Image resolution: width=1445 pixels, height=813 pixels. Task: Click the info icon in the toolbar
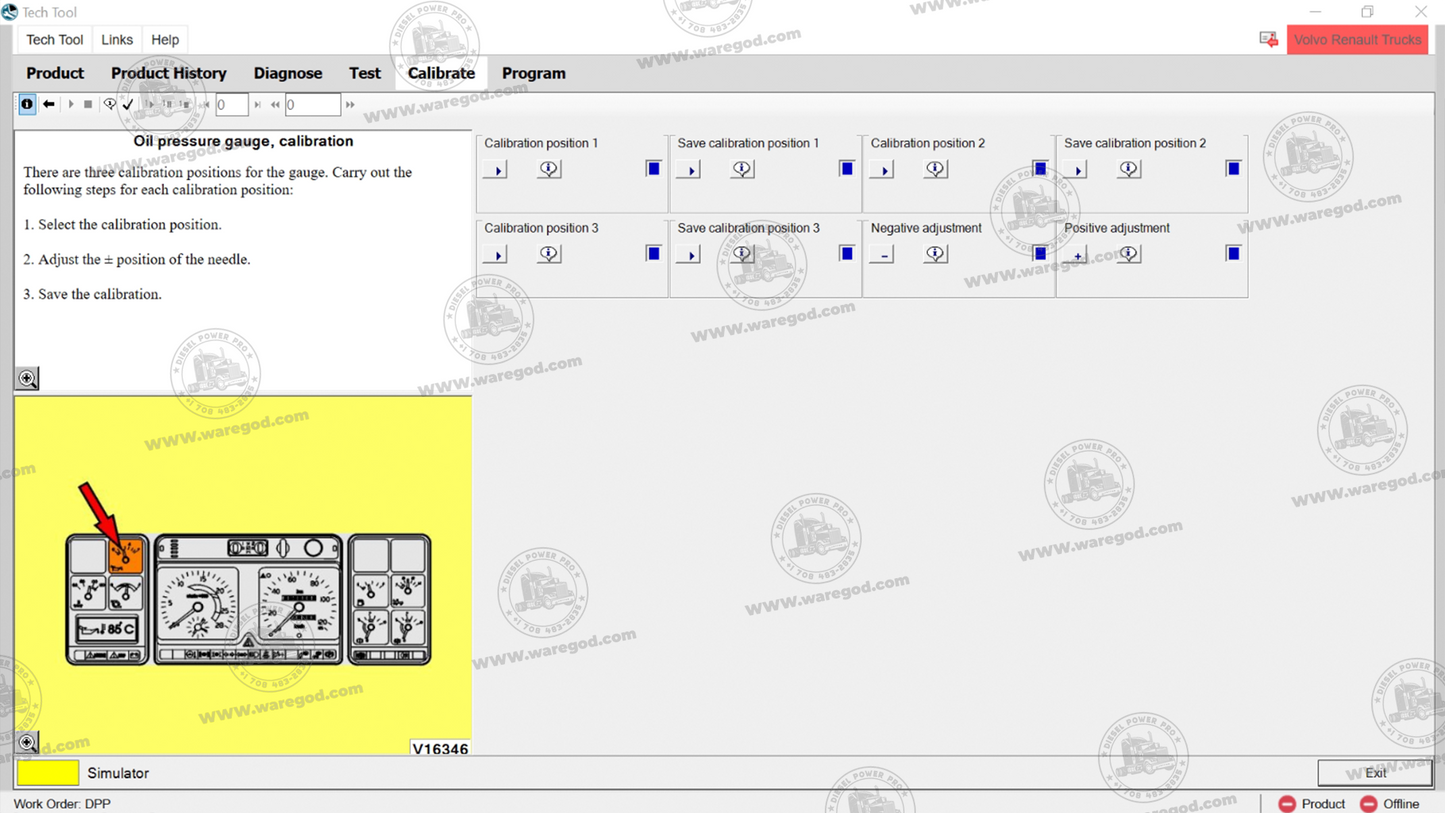[x=27, y=104]
